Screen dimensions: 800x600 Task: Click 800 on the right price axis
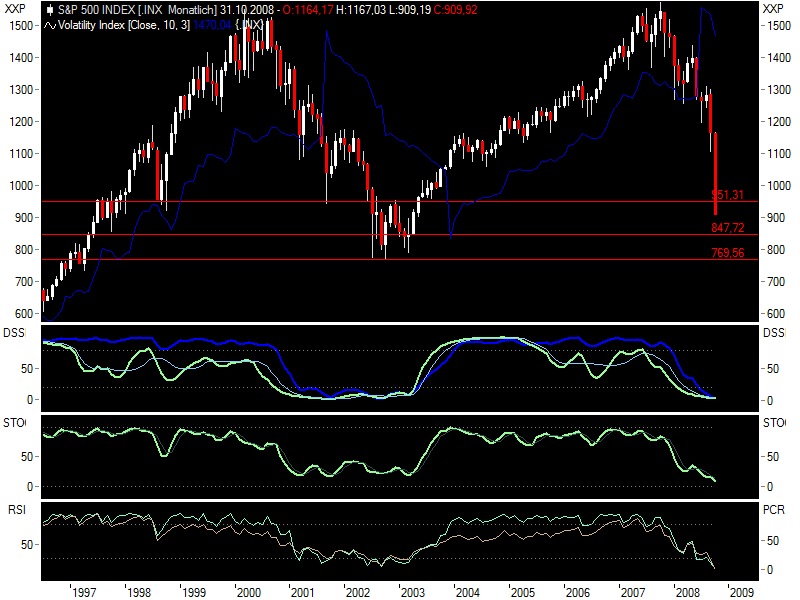[776, 250]
